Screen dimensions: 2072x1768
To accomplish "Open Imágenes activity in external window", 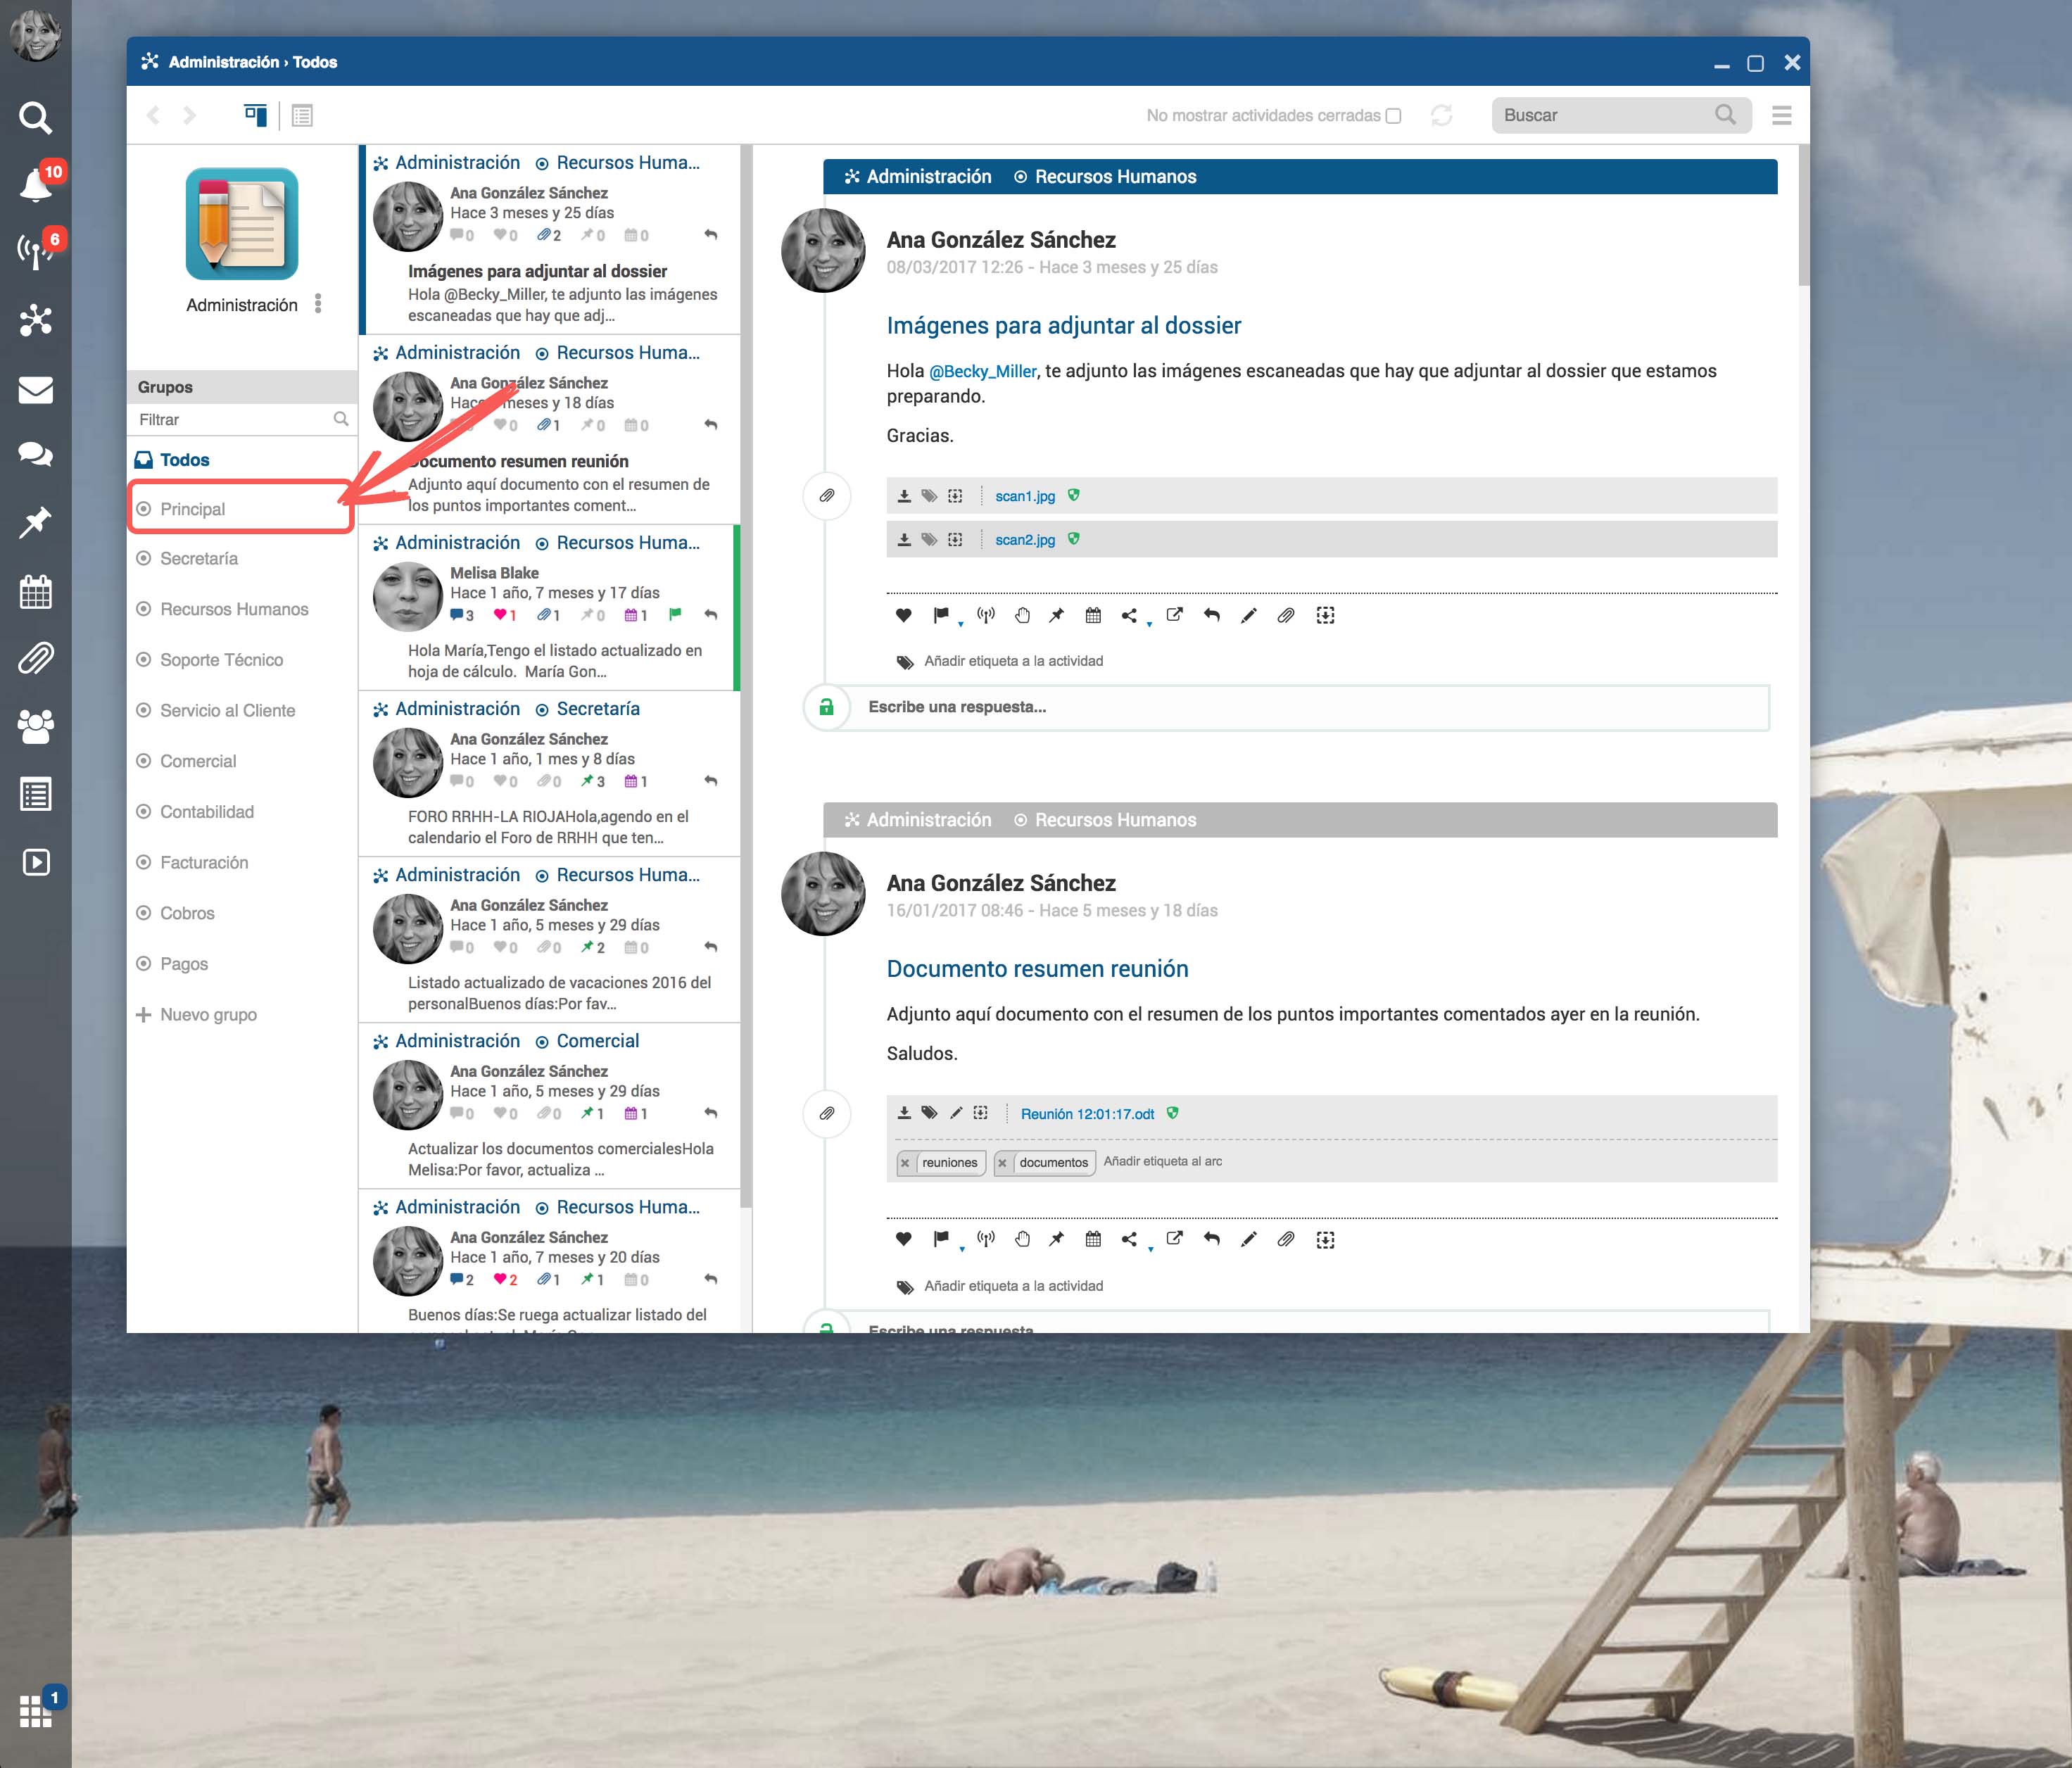I will point(1175,616).
